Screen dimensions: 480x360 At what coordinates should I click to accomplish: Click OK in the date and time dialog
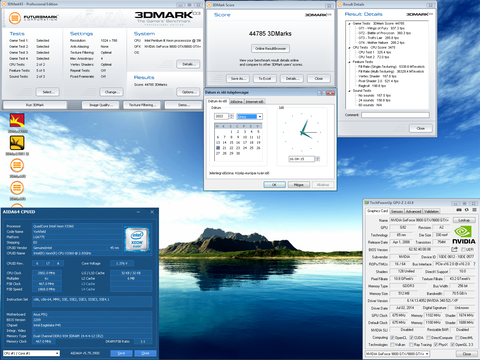[274, 185]
